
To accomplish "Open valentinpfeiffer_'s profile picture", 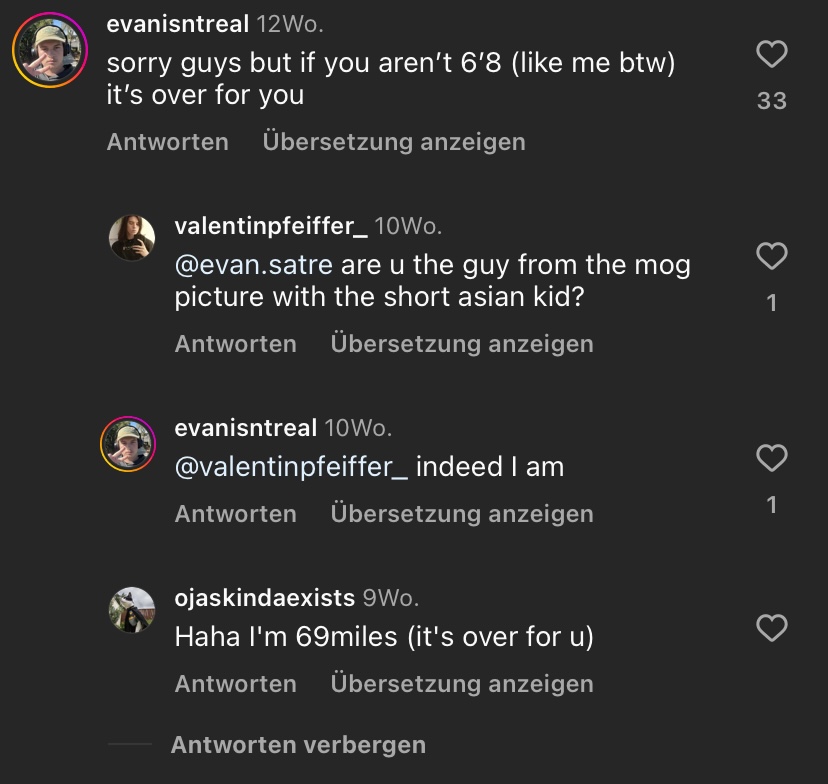I will click(x=132, y=238).
